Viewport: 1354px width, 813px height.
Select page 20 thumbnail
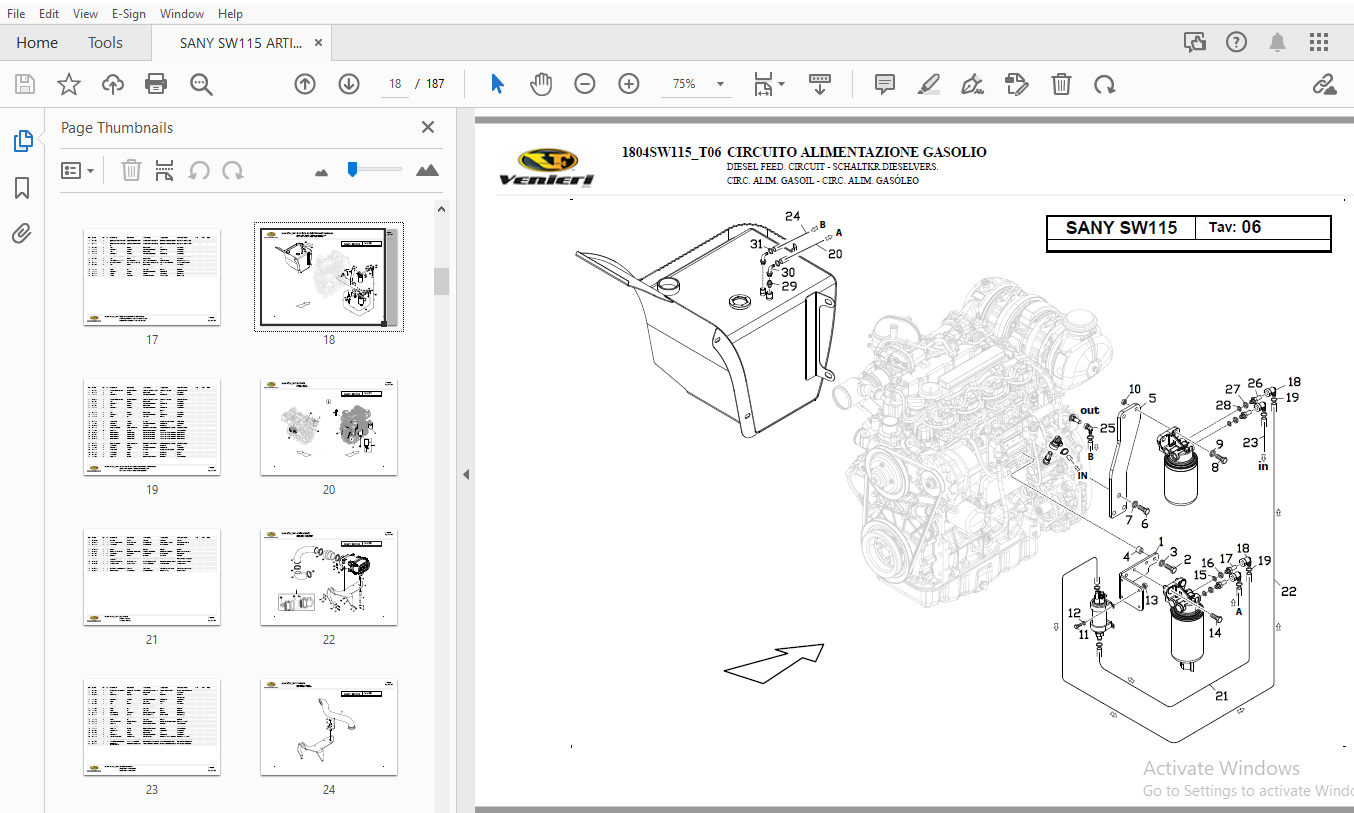click(x=329, y=427)
